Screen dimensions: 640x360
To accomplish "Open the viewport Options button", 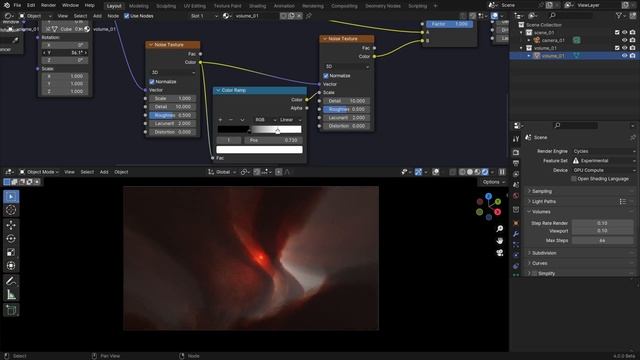I will coord(493,182).
